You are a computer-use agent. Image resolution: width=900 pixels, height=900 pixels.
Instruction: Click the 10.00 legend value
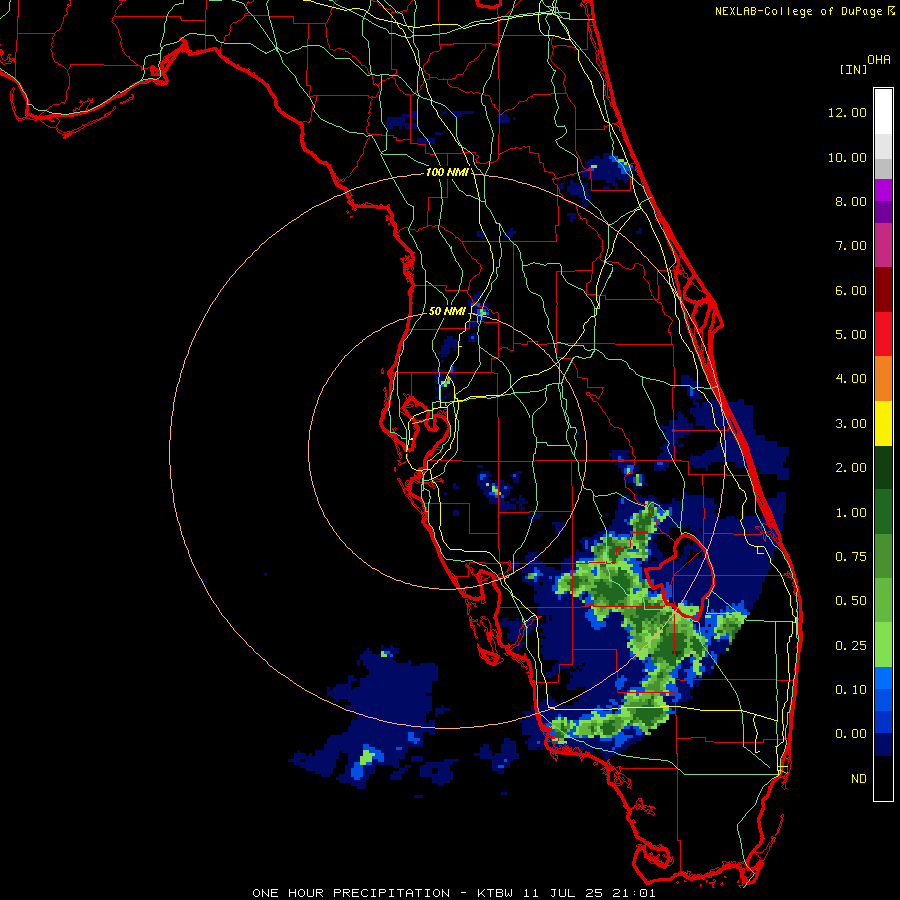[x=847, y=157]
